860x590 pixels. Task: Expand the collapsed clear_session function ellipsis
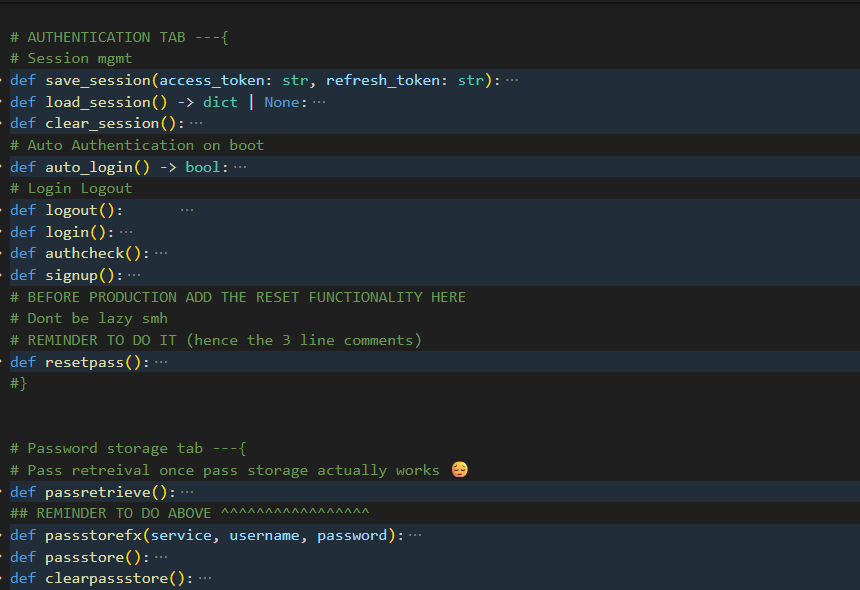(196, 123)
